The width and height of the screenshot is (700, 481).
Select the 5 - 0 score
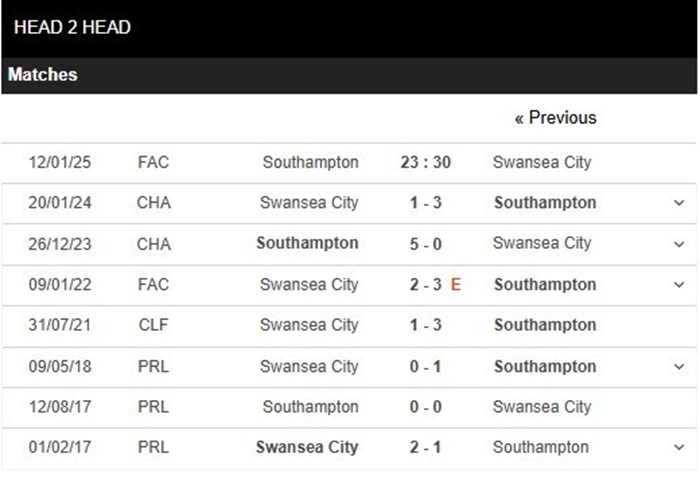click(x=425, y=243)
